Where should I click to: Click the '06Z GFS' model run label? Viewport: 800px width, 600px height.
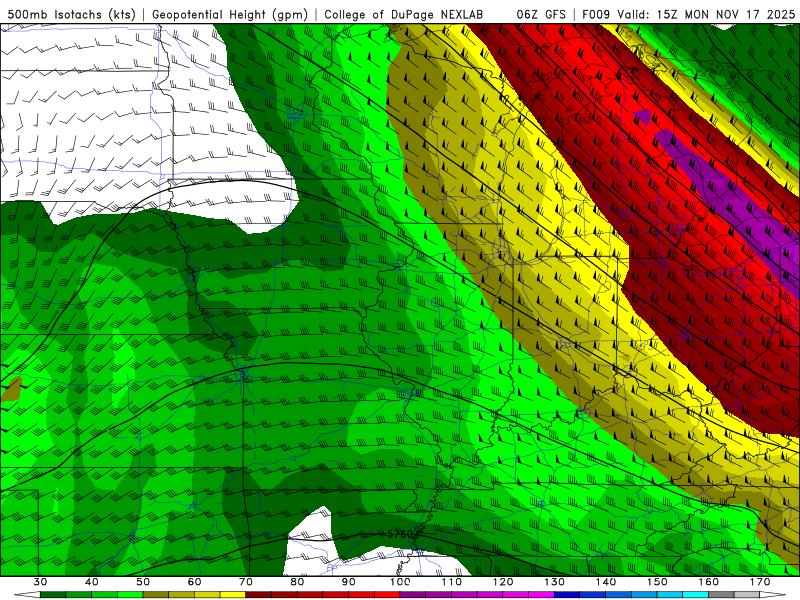[x=541, y=14]
